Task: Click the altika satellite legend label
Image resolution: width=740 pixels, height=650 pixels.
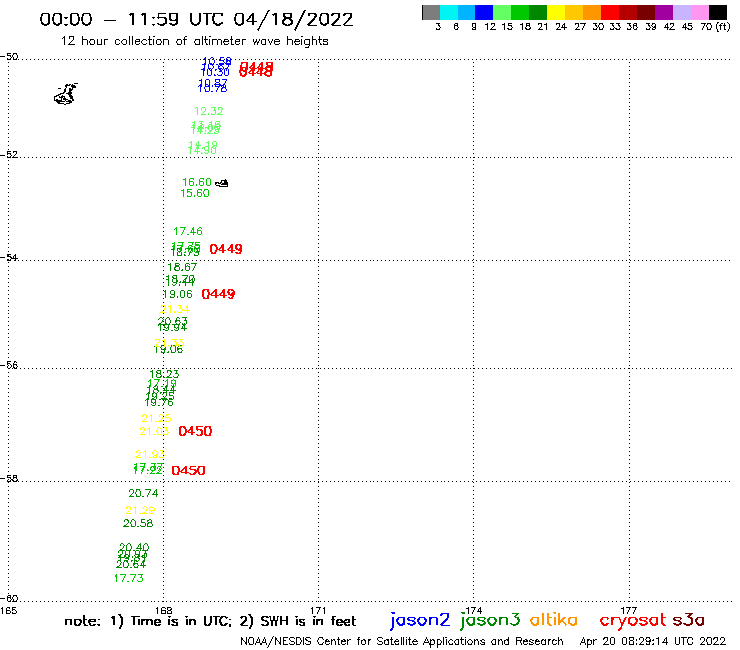Action: [x=553, y=619]
